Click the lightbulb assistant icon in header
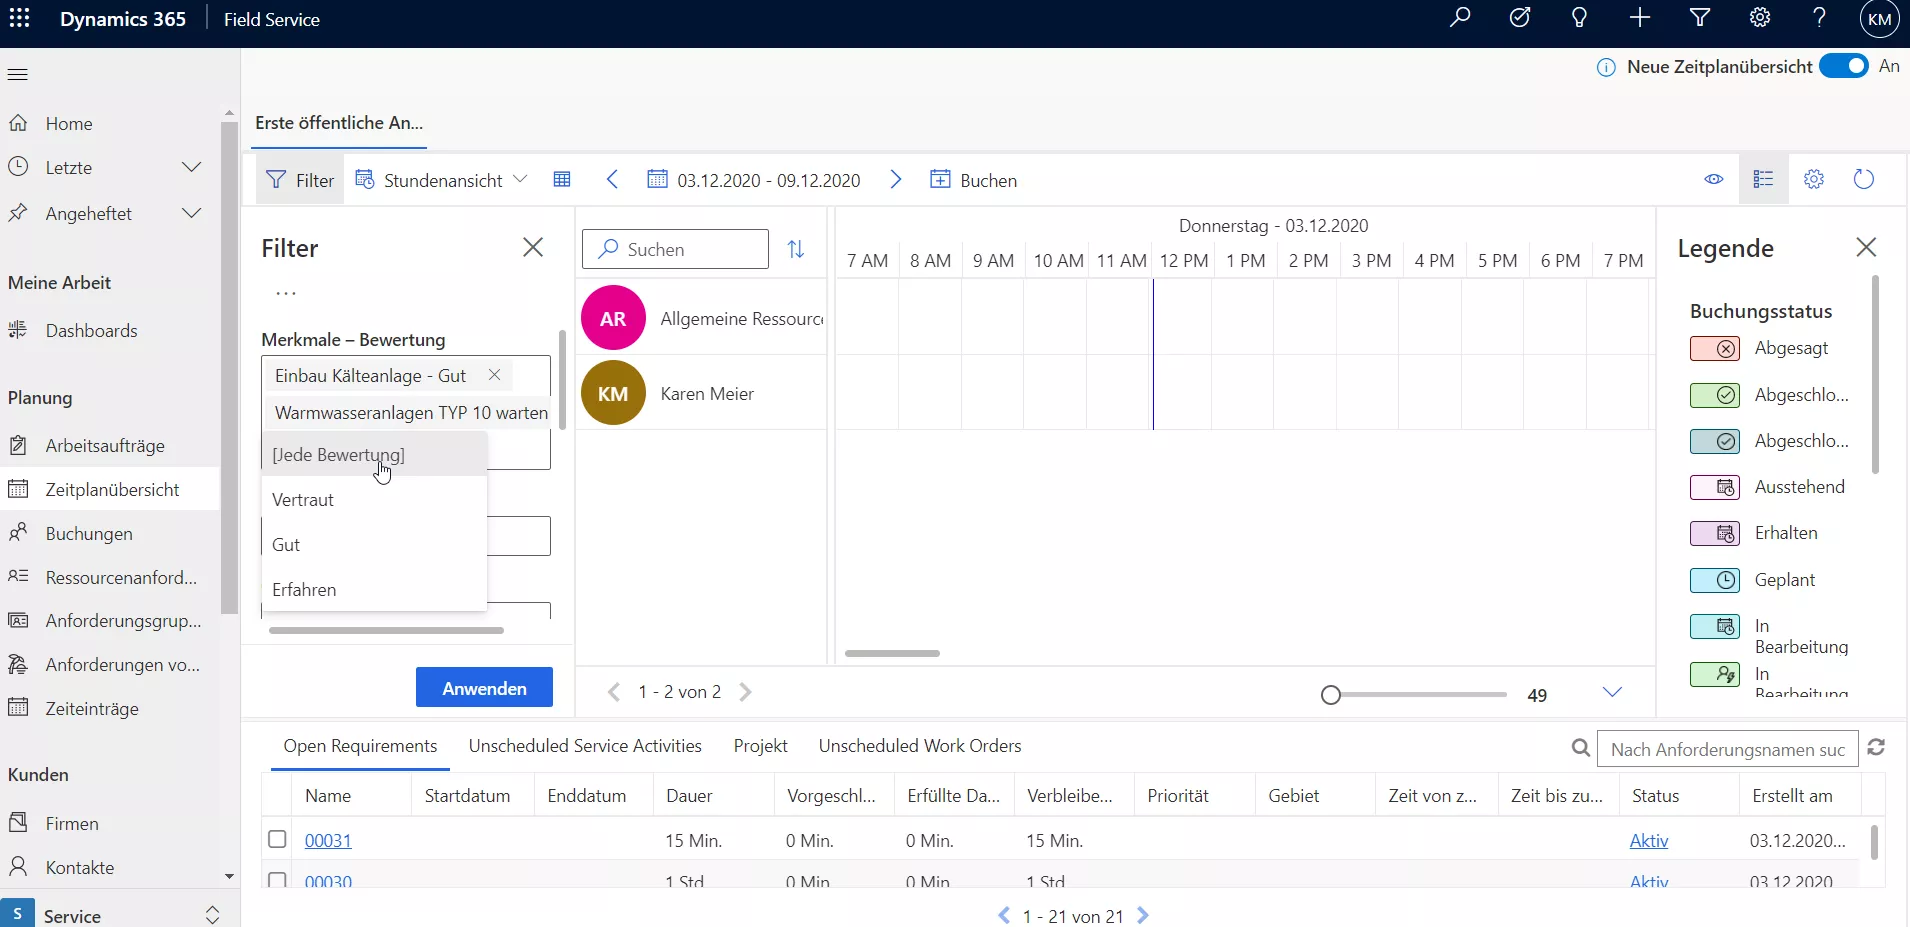1910x927 pixels. pos(1579,18)
